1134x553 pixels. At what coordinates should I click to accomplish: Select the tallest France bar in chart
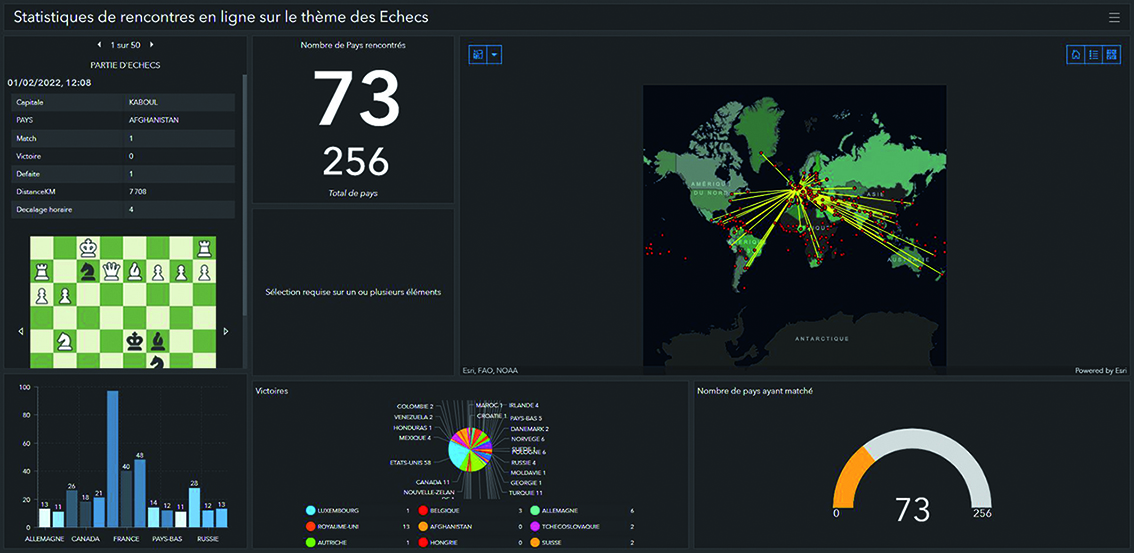click(x=113, y=458)
